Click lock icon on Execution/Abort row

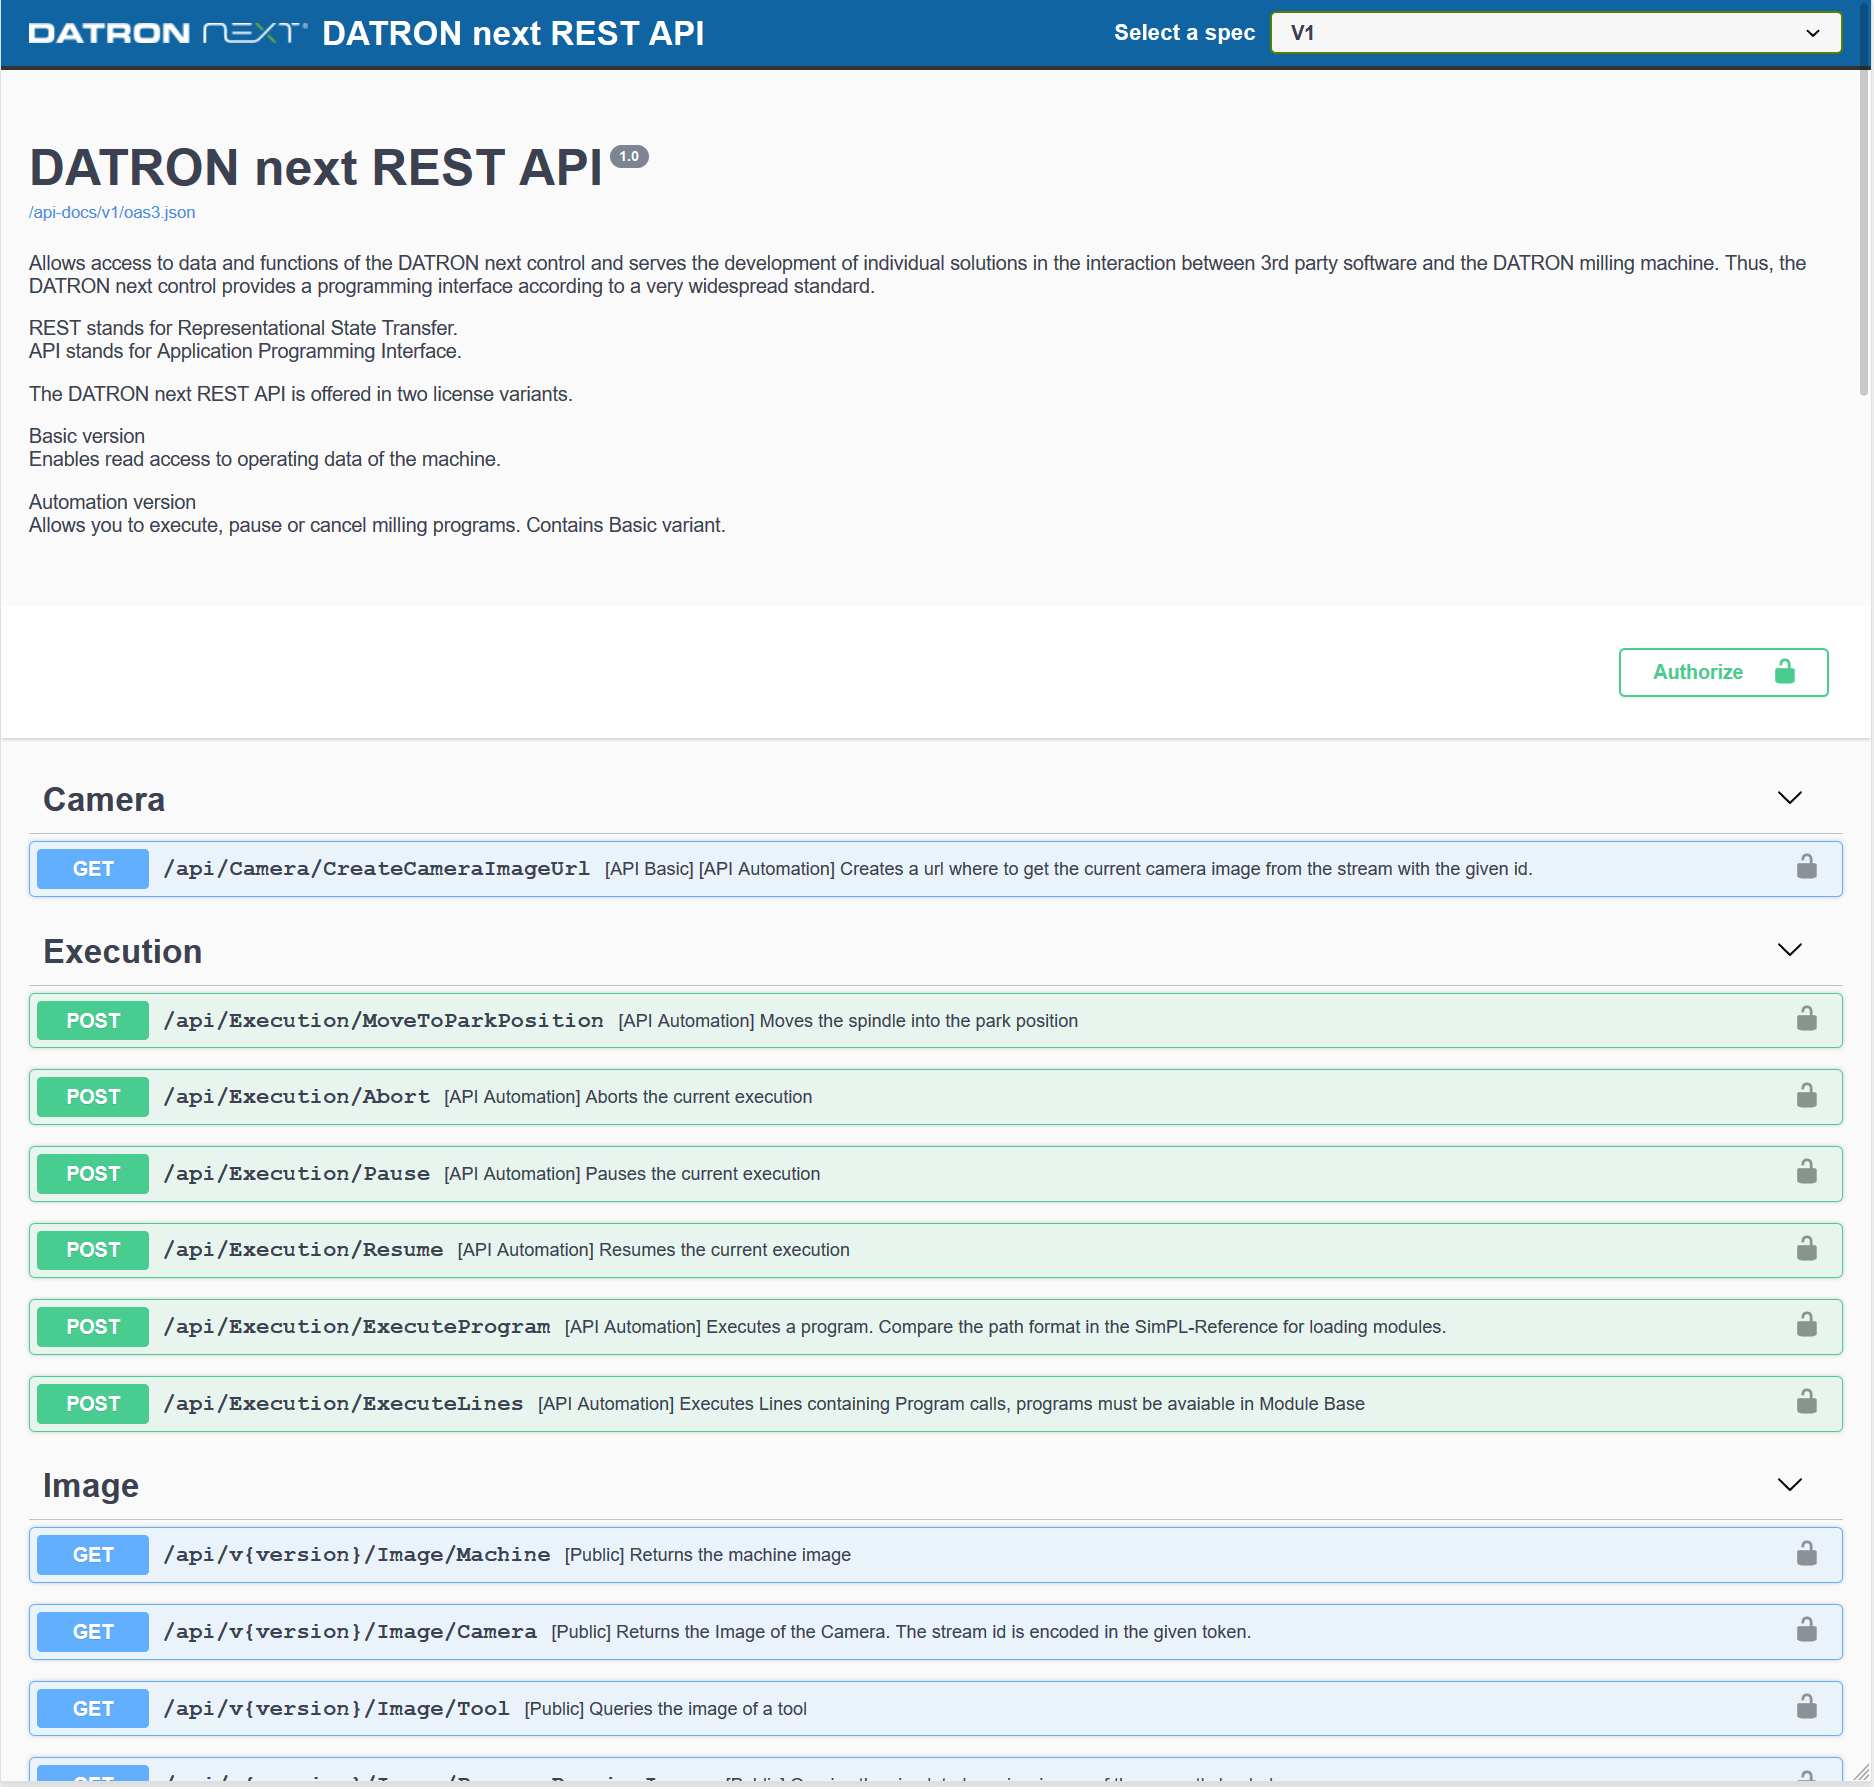1806,1096
